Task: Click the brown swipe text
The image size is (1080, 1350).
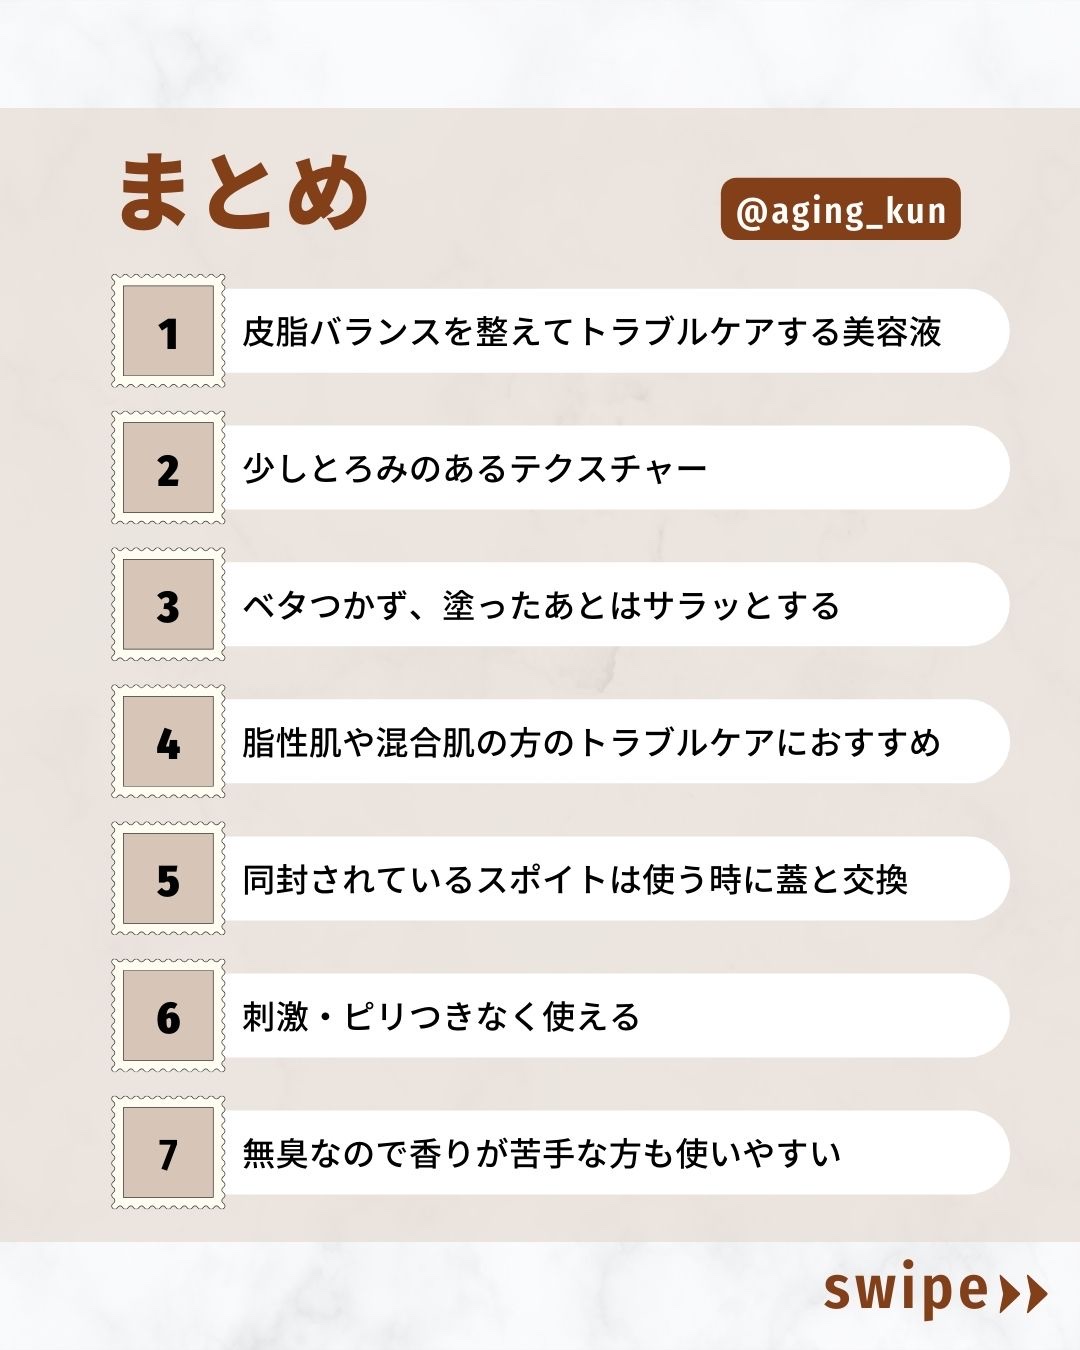Action: (905, 1291)
